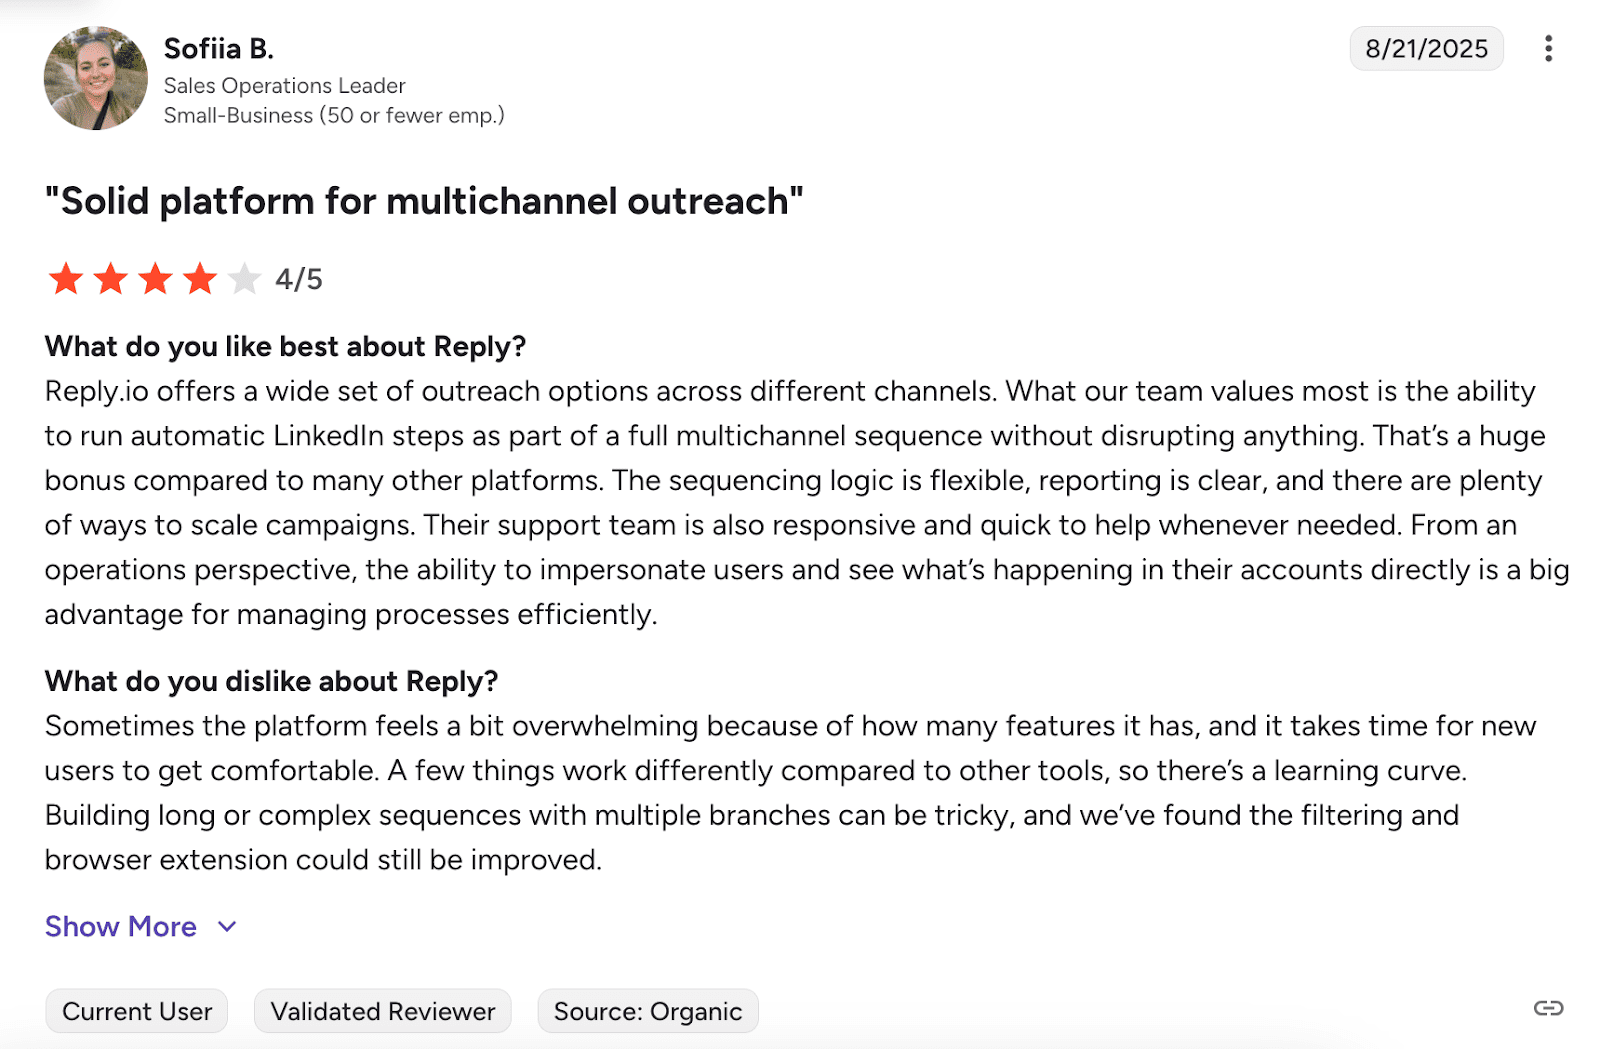Click the 'What do you like best' heading
The height and width of the screenshot is (1049, 1600).
285,347
